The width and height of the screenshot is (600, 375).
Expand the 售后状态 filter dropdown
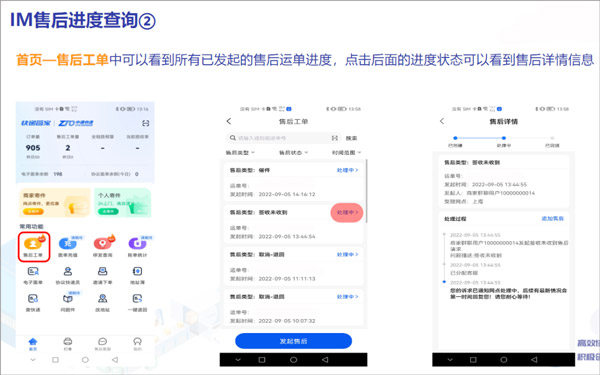point(293,153)
